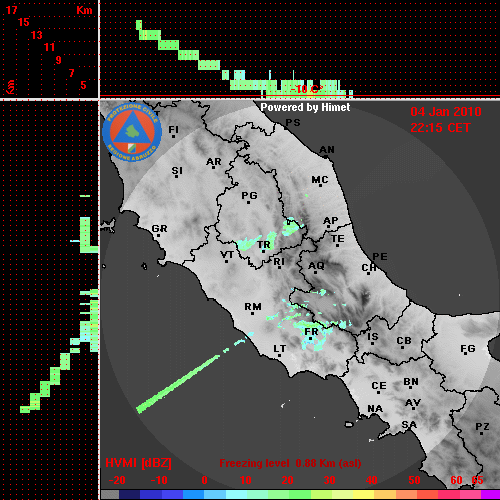
Task: Click the green radial radar echo over the sea
Action: pyautogui.click(x=178, y=384)
